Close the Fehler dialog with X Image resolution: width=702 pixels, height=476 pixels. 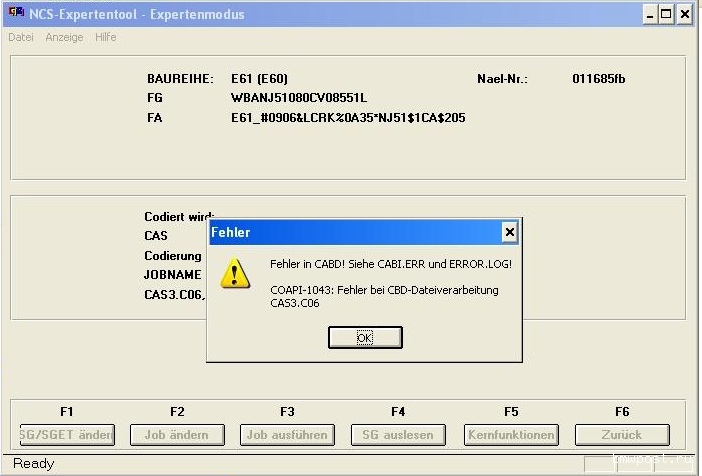(509, 232)
